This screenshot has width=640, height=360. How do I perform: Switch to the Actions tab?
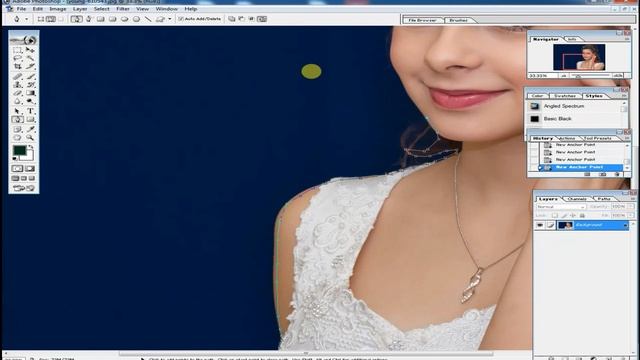[567, 138]
